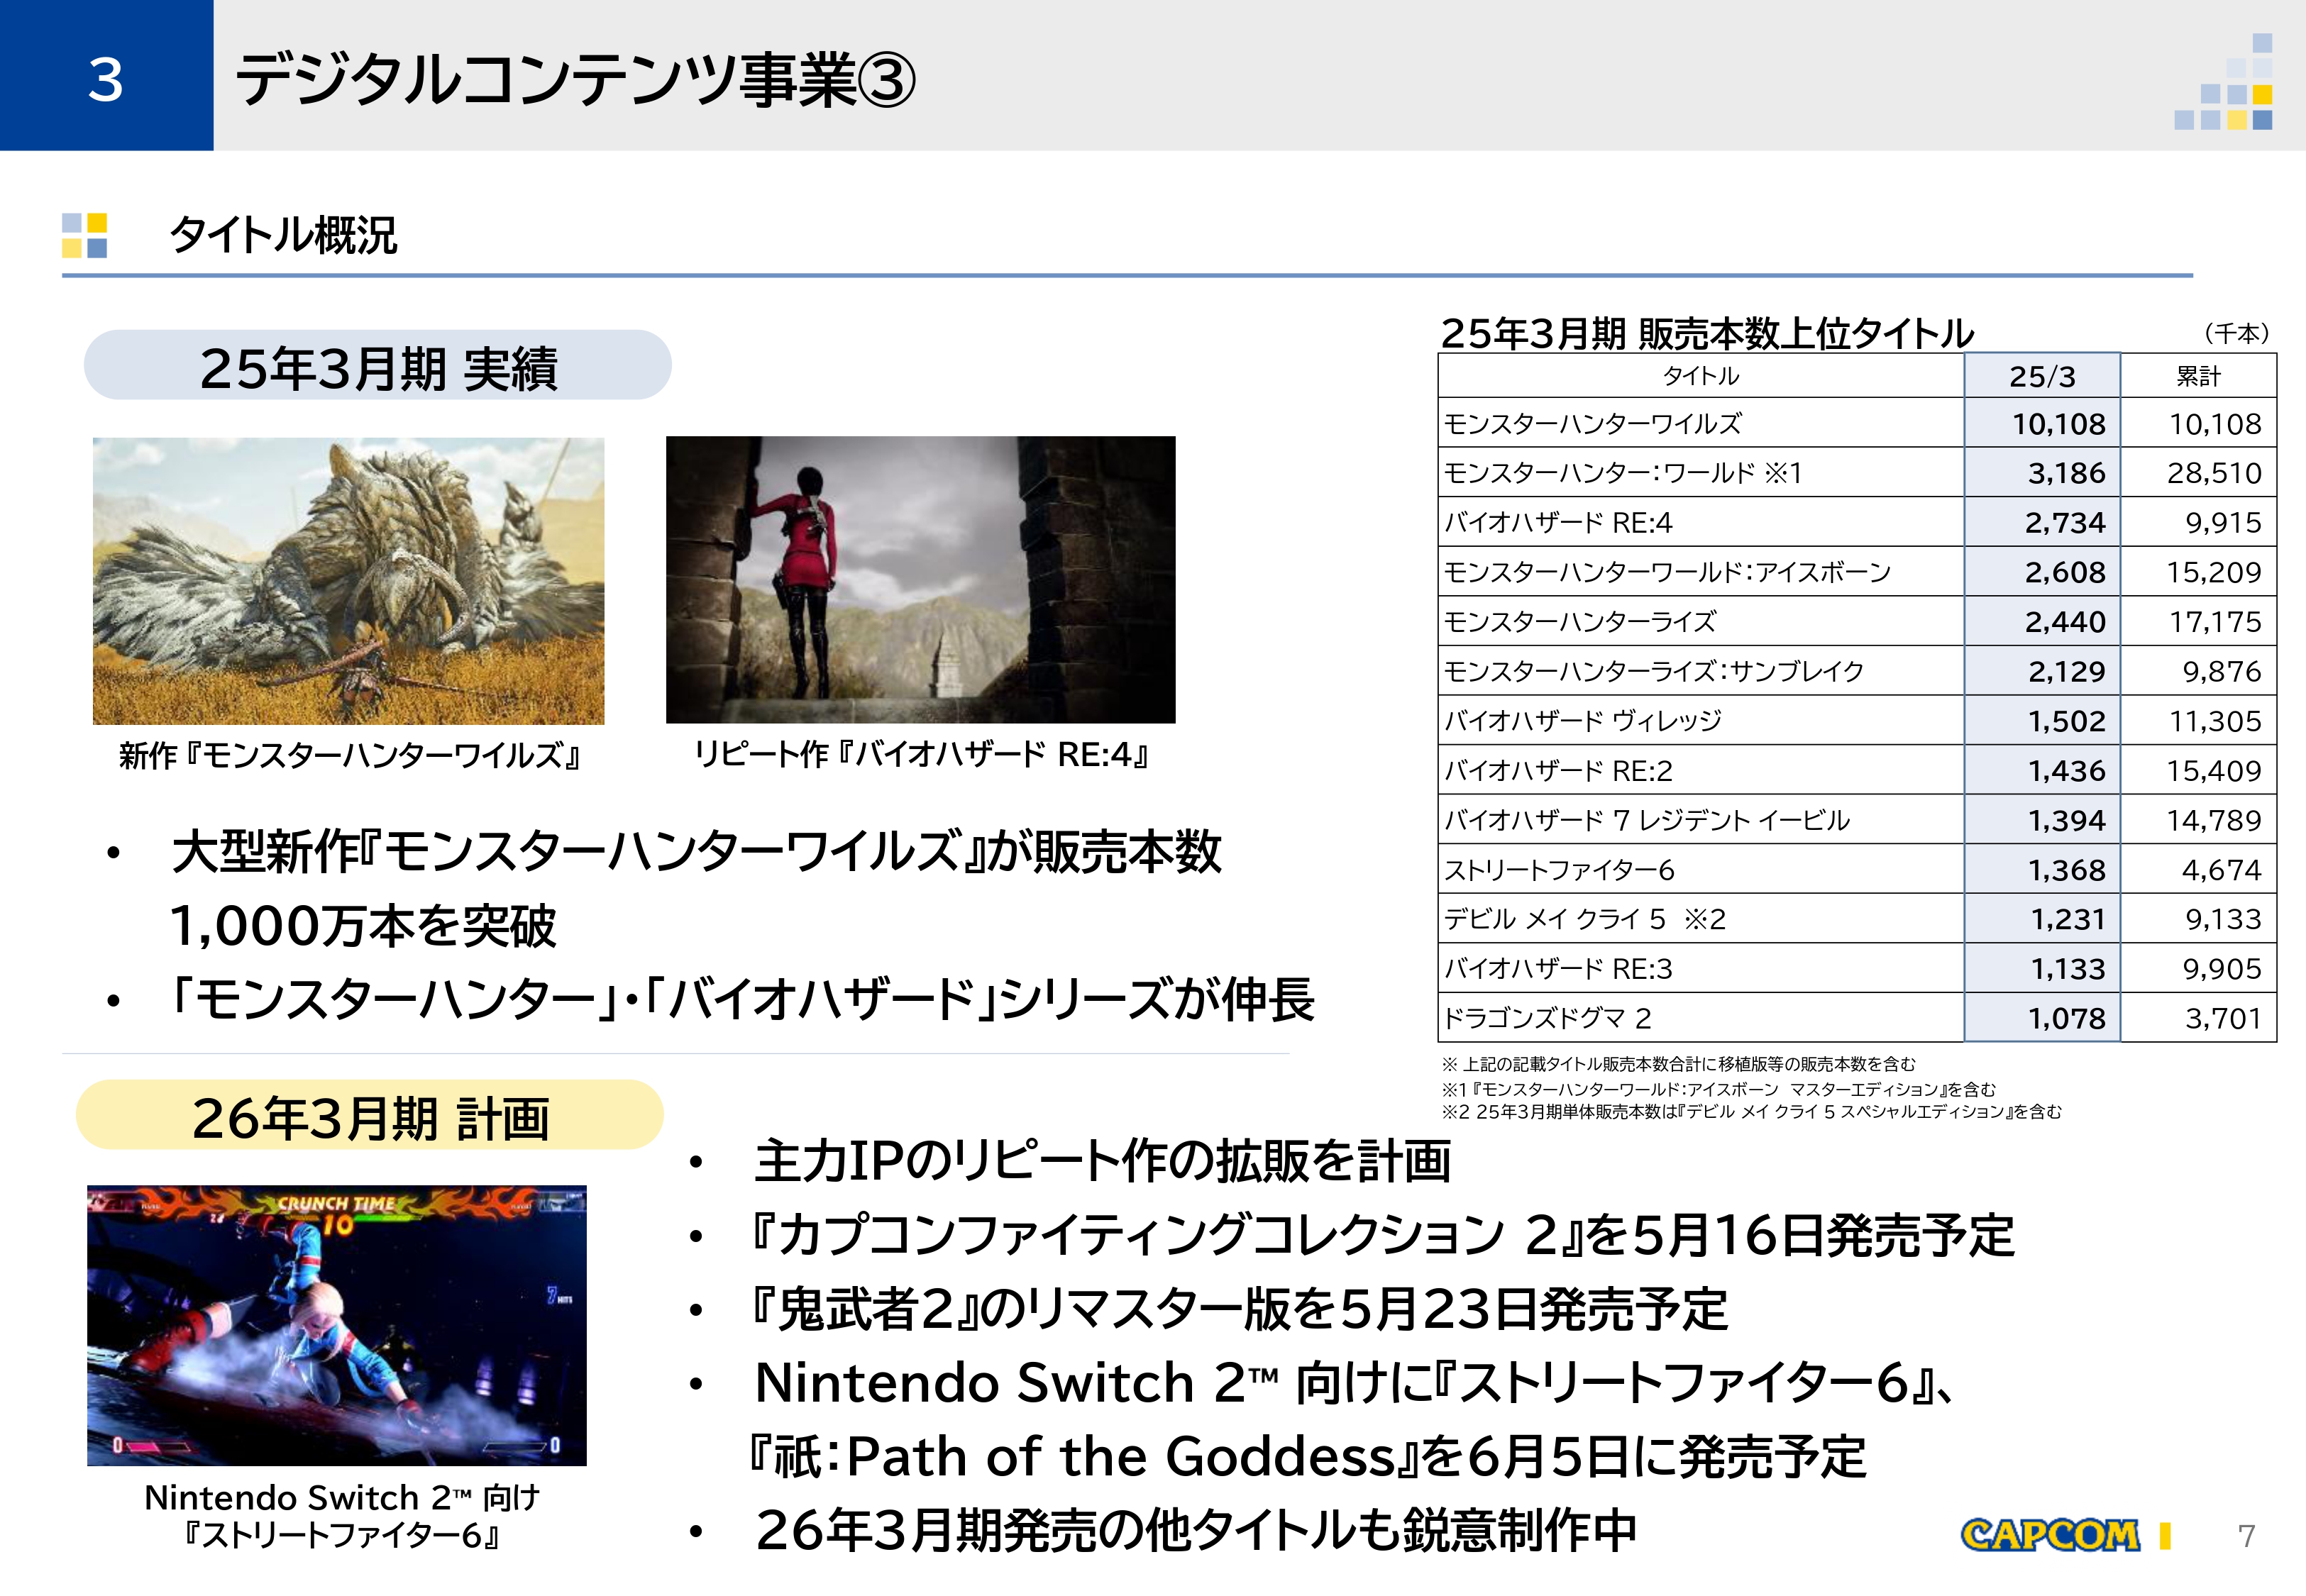
Task: Click the section number 3 blue box
Action: coord(106,75)
